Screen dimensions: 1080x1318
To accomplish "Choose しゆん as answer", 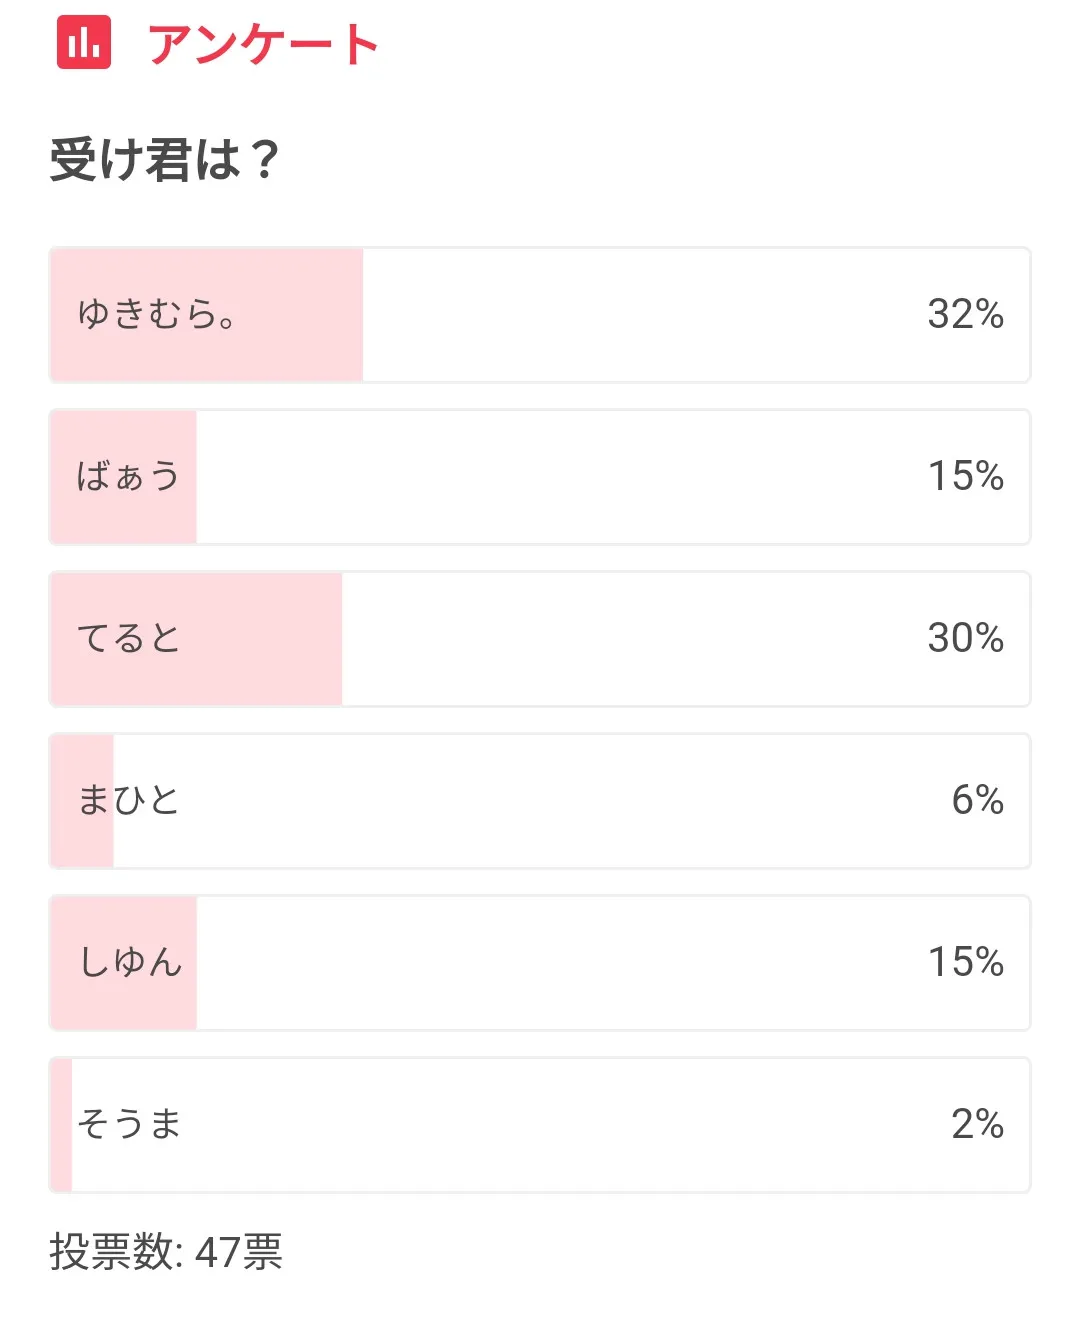I will [540, 963].
